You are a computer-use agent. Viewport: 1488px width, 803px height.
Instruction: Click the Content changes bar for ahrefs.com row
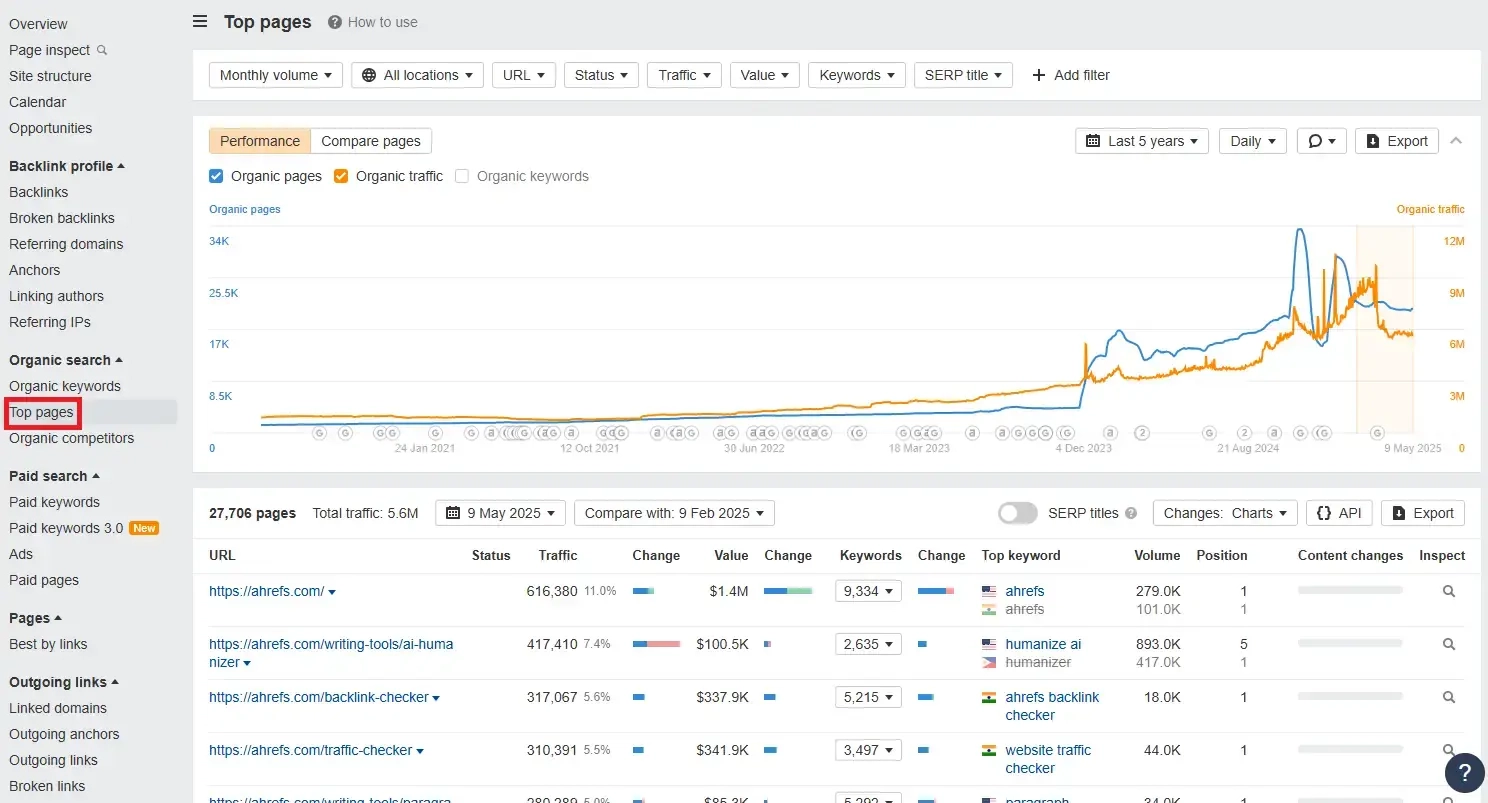coord(1349,591)
